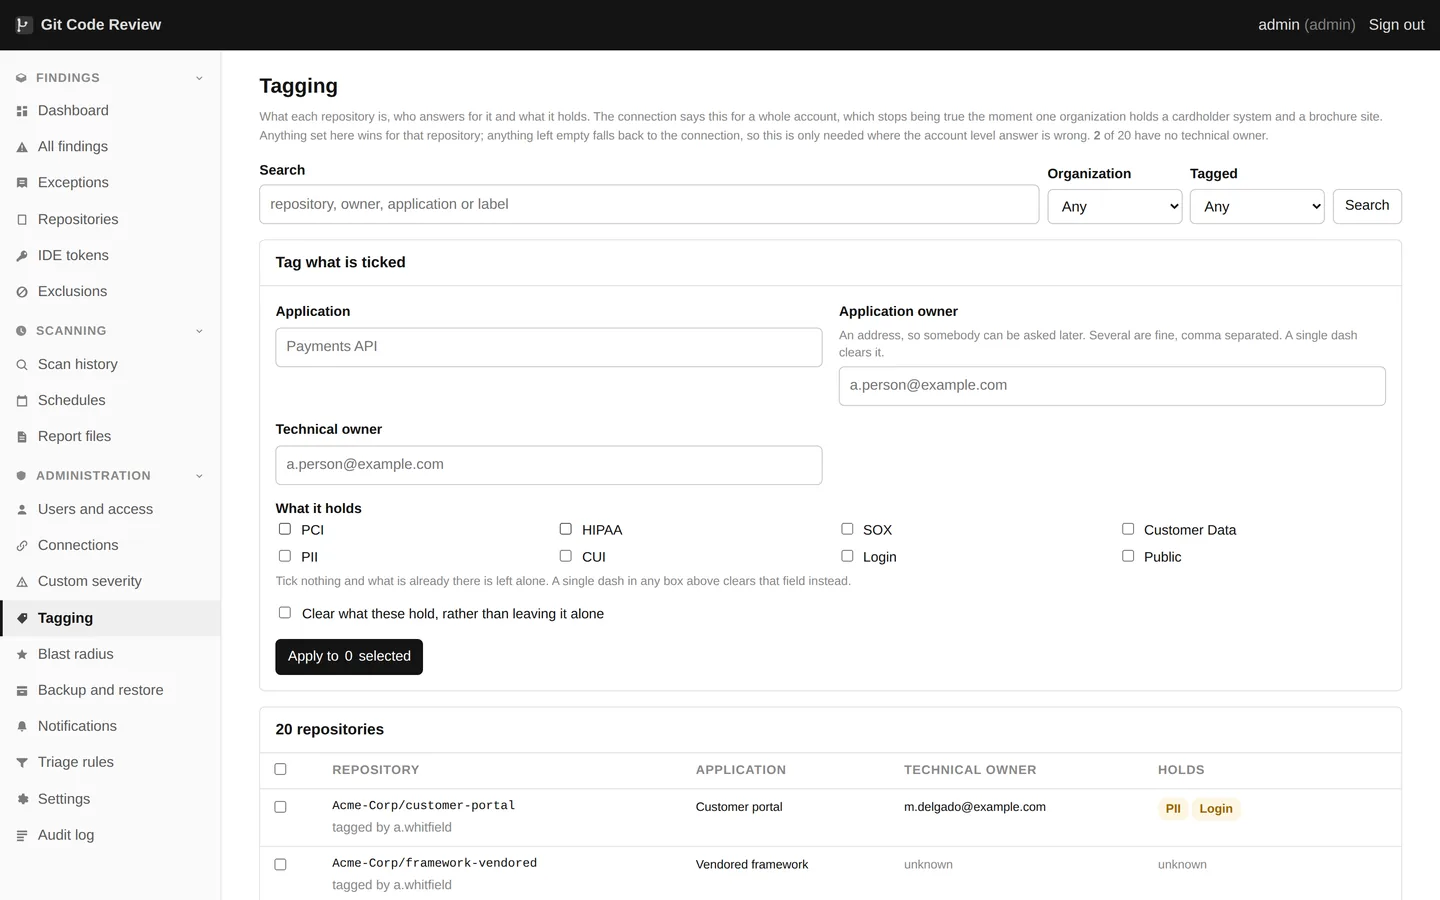Tick the HIPAA checkbox
Viewport: 1440px width, 900px height.
pos(566,529)
